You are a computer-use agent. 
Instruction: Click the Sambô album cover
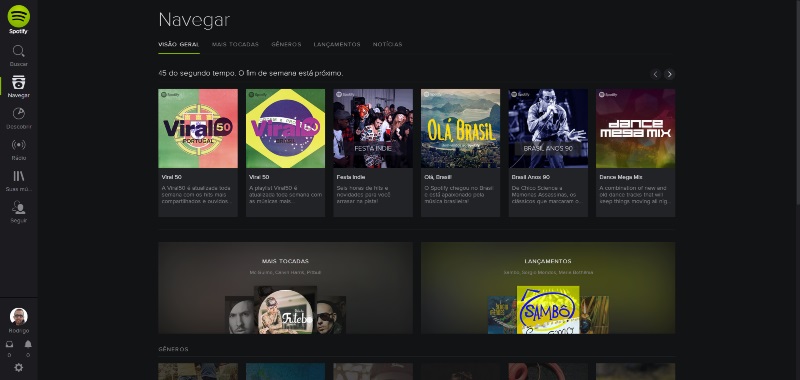pos(548,310)
